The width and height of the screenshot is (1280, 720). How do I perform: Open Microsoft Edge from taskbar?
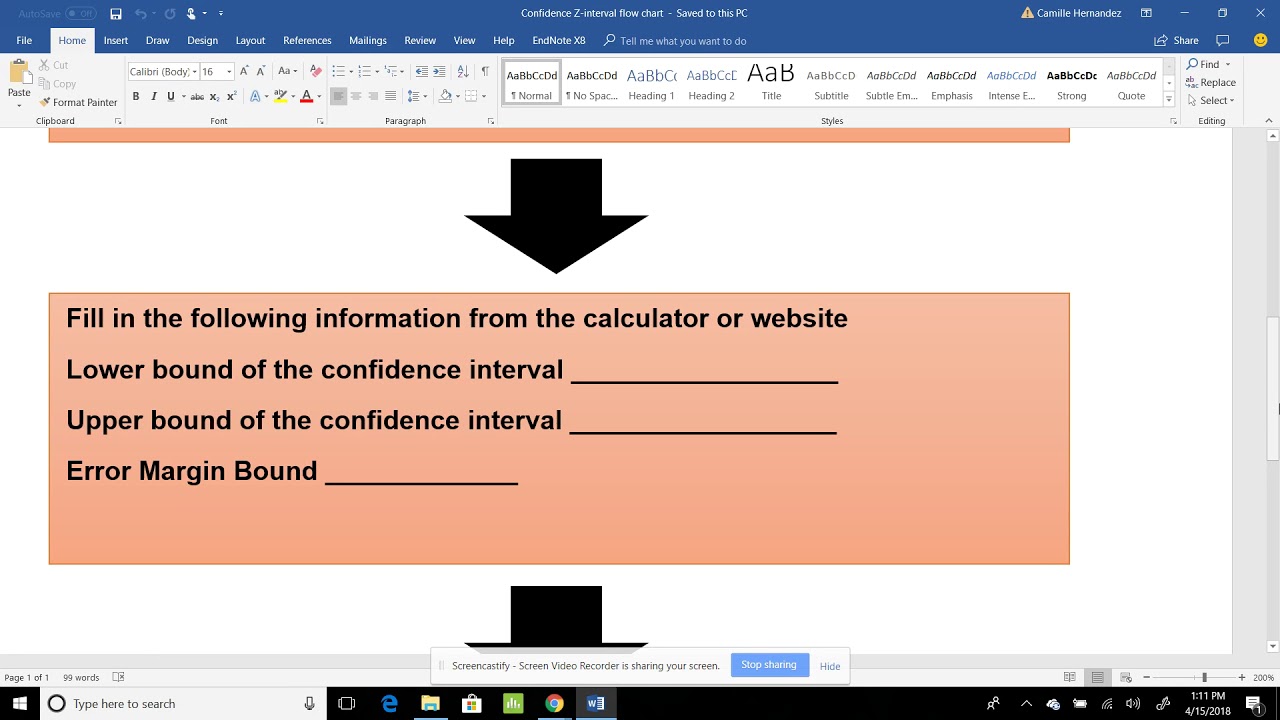click(x=389, y=703)
